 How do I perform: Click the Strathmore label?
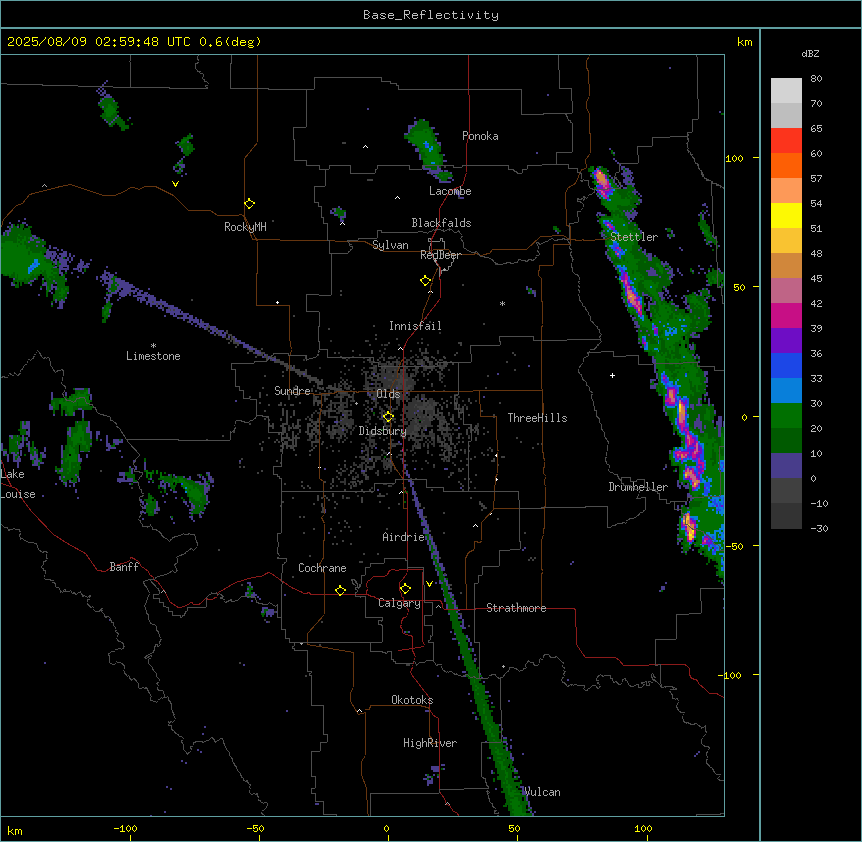tap(516, 608)
